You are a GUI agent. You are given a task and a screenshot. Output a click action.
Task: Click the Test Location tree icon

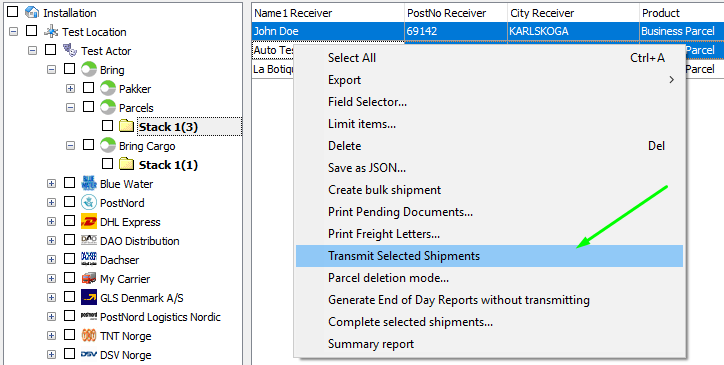click(51, 31)
